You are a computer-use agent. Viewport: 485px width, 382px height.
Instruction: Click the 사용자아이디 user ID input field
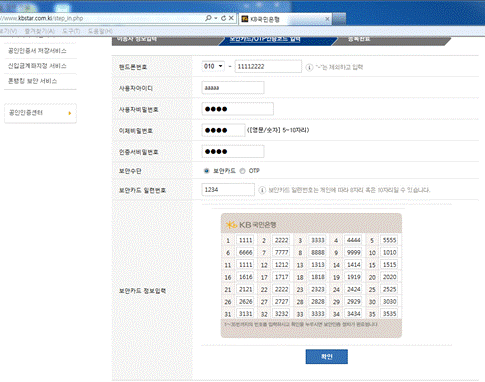click(233, 88)
